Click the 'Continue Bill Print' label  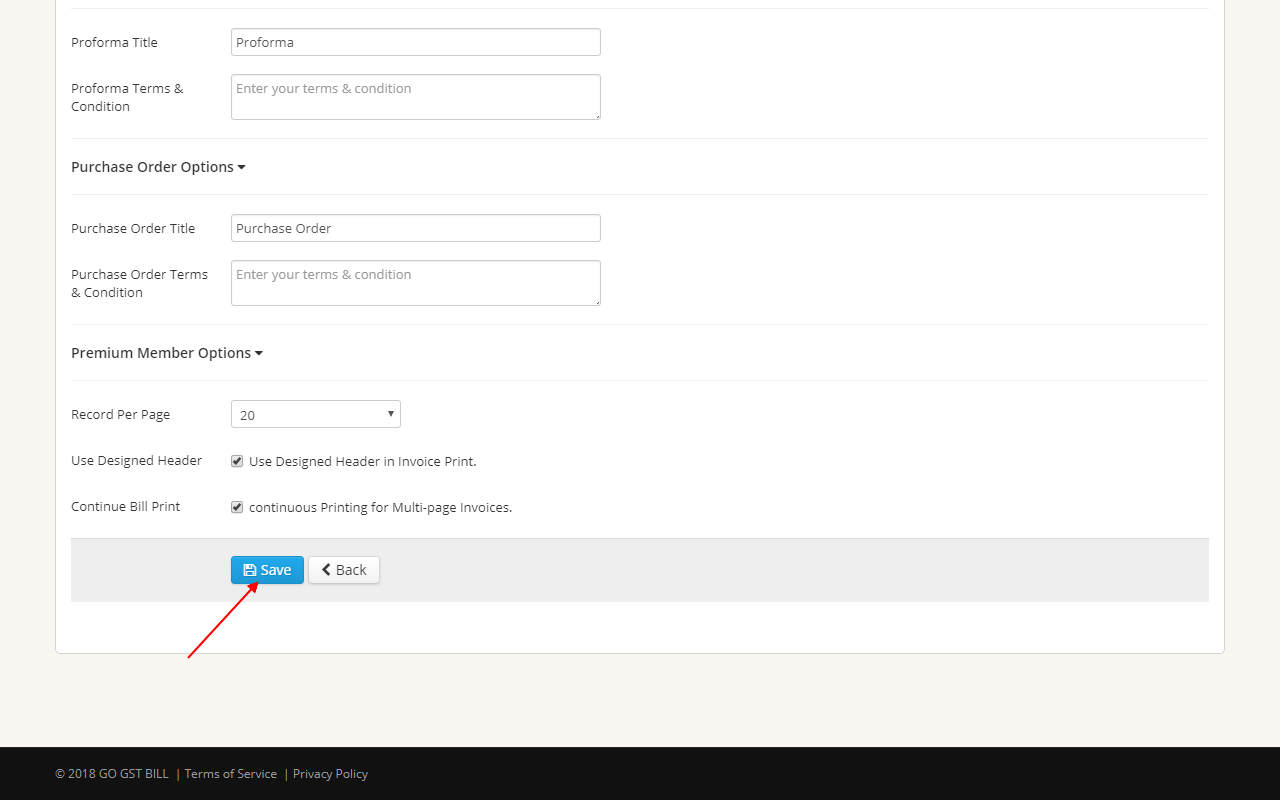click(126, 506)
